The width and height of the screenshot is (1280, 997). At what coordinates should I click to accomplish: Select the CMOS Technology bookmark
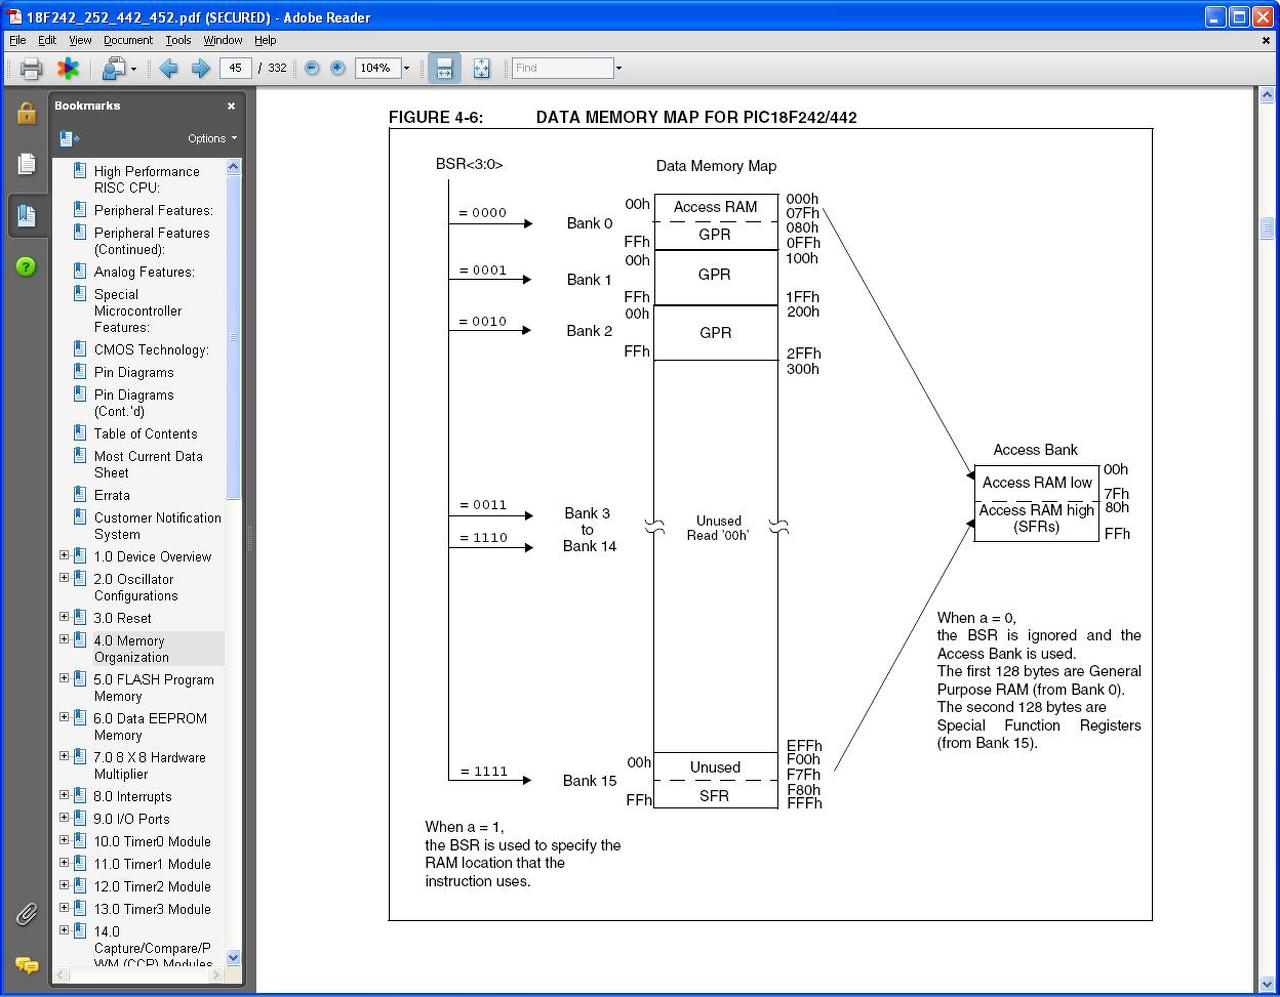click(x=151, y=350)
